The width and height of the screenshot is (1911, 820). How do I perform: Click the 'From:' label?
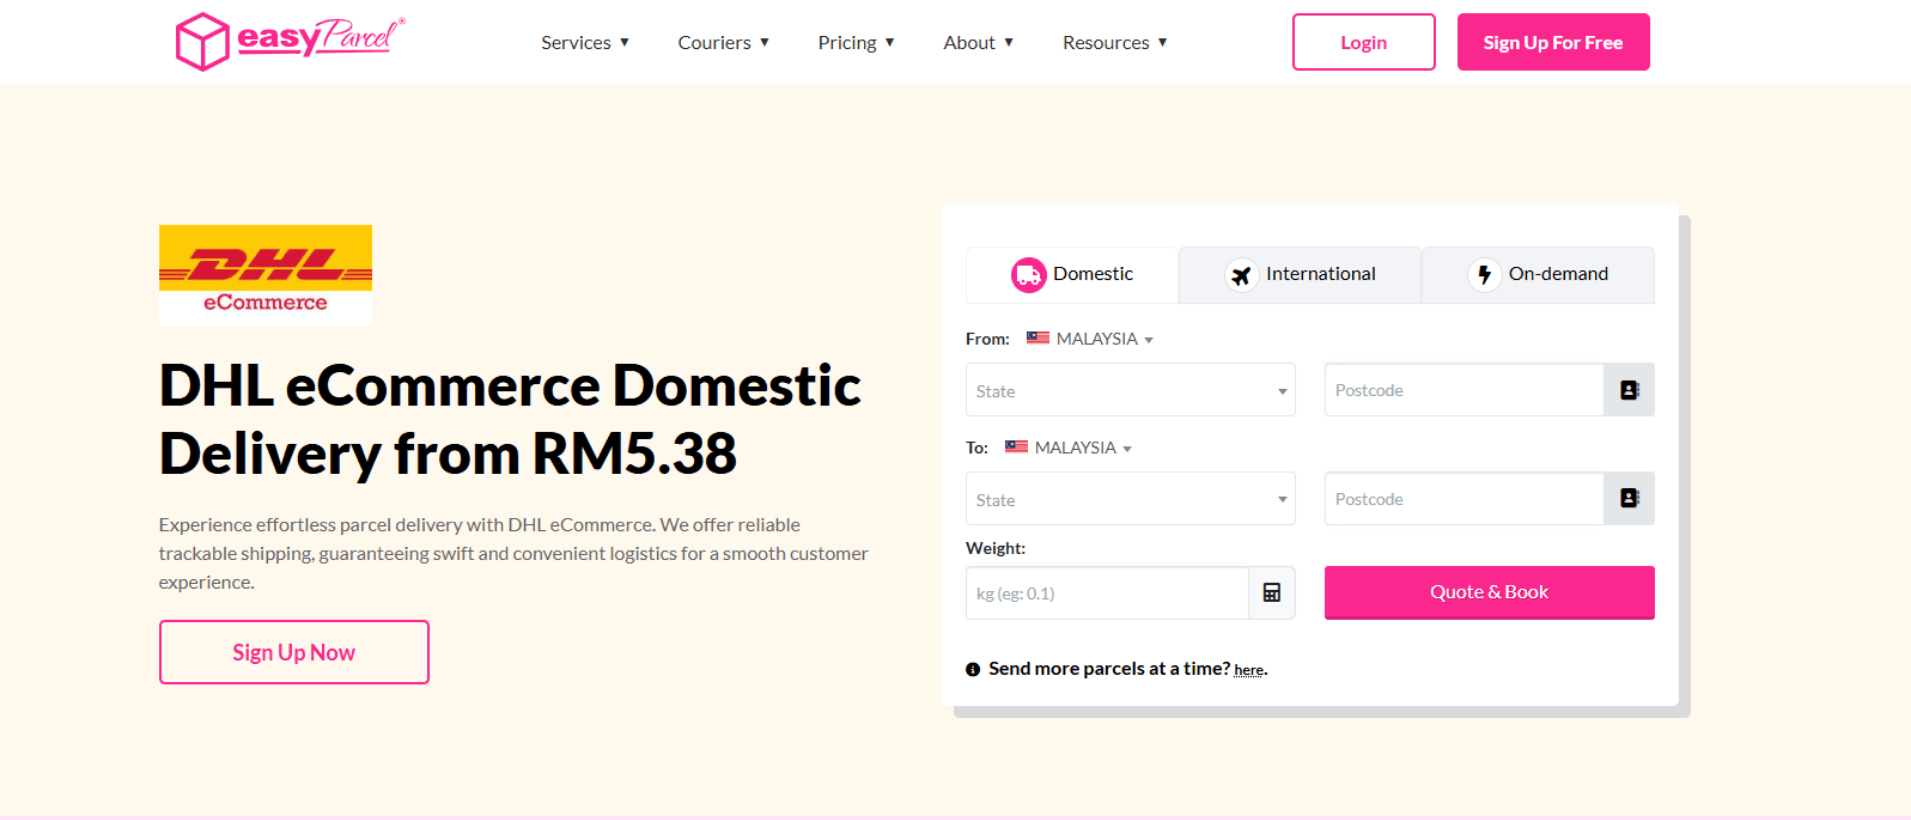pos(987,339)
